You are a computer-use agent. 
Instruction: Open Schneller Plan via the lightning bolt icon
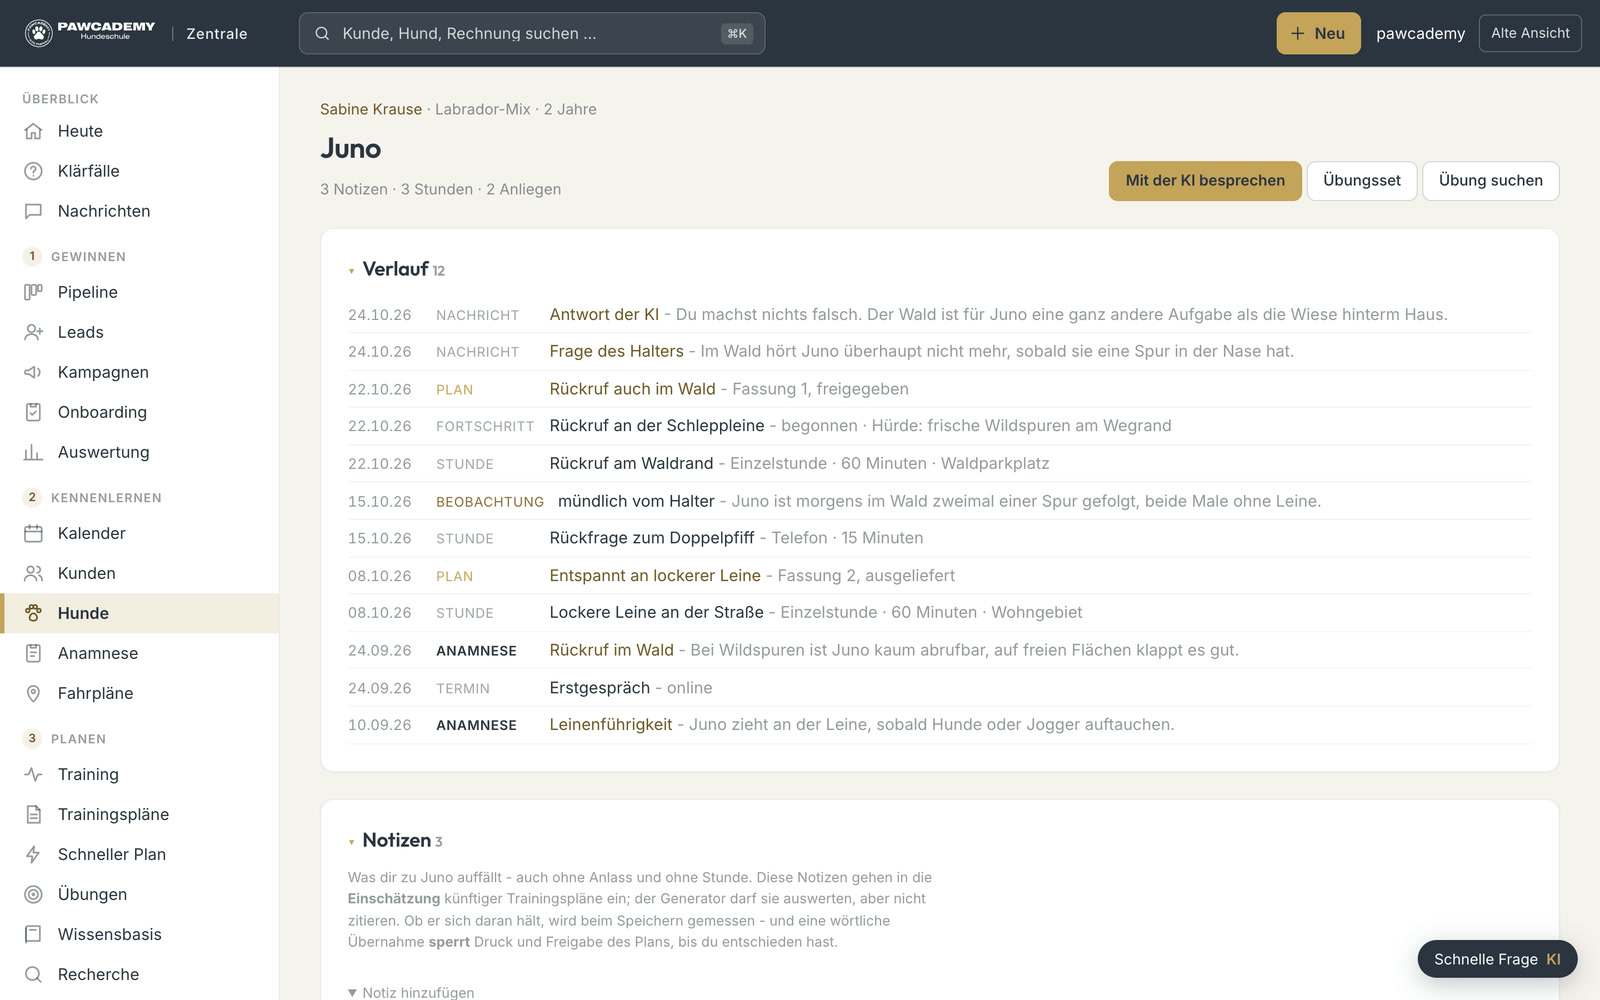pos(33,854)
